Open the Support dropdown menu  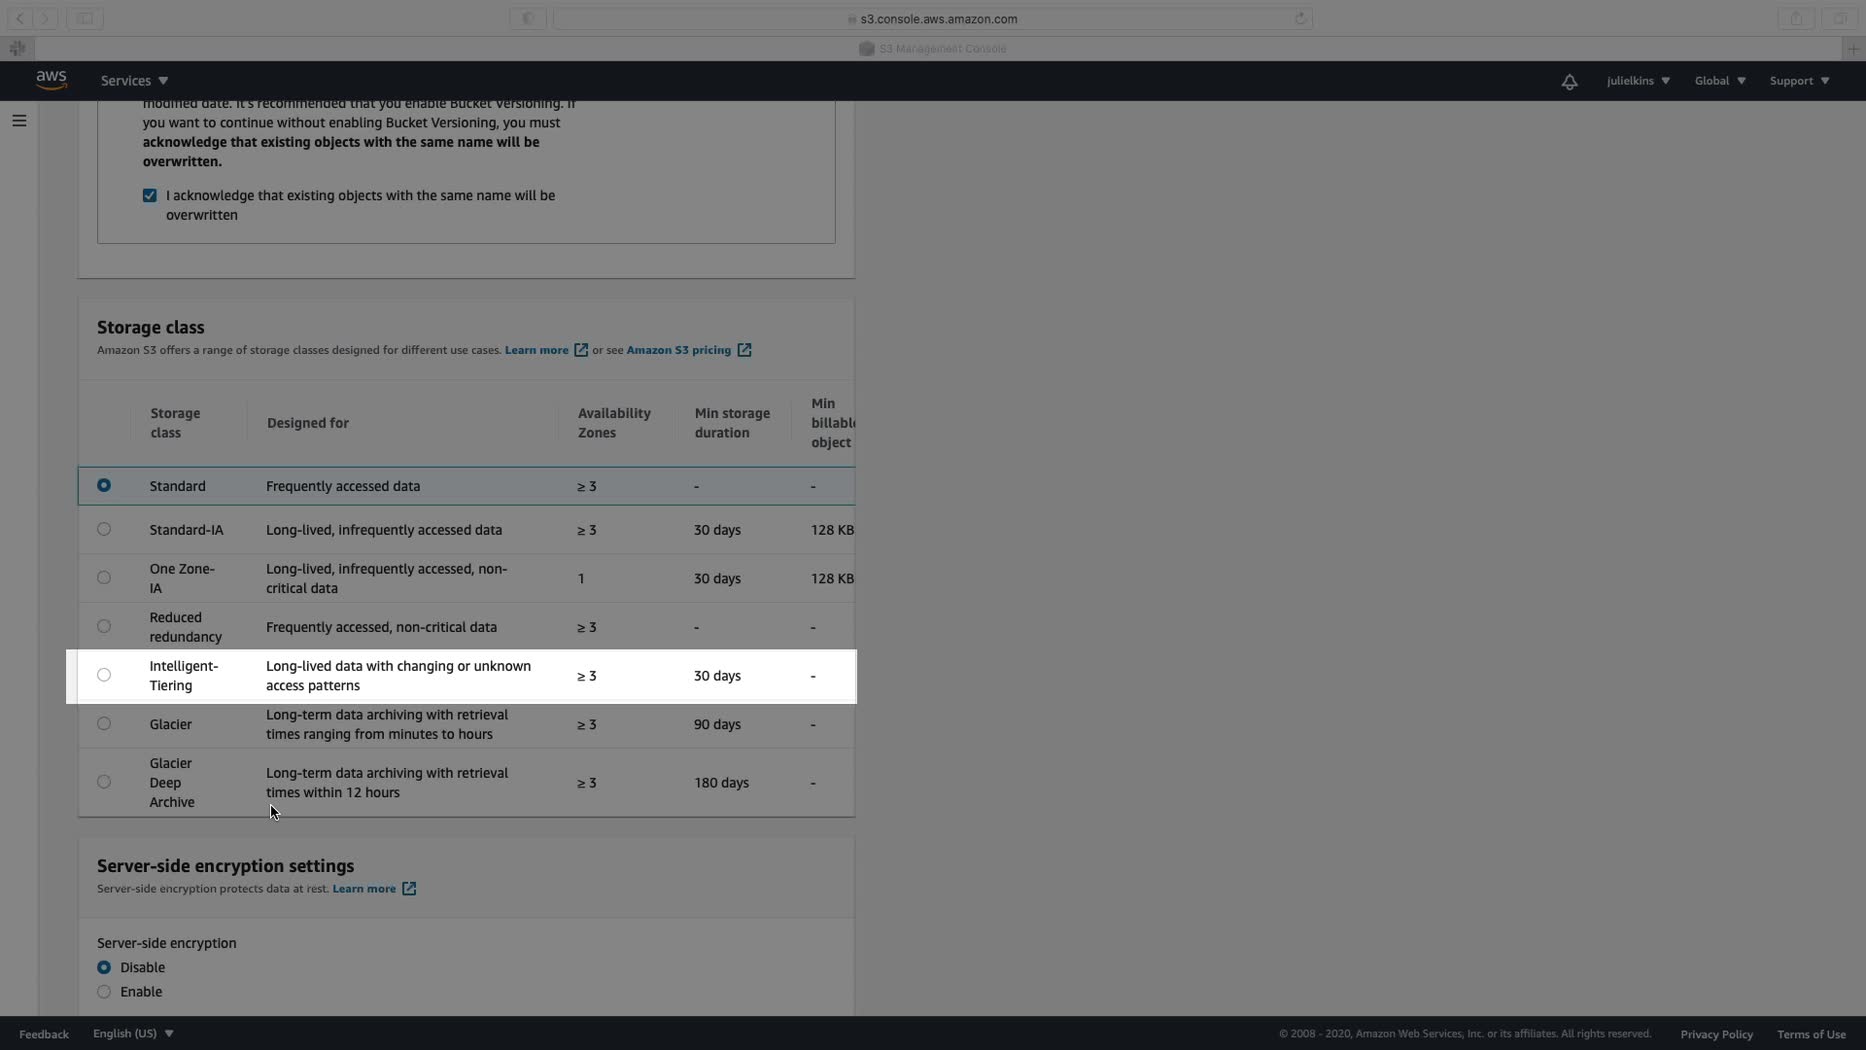(x=1799, y=81)
